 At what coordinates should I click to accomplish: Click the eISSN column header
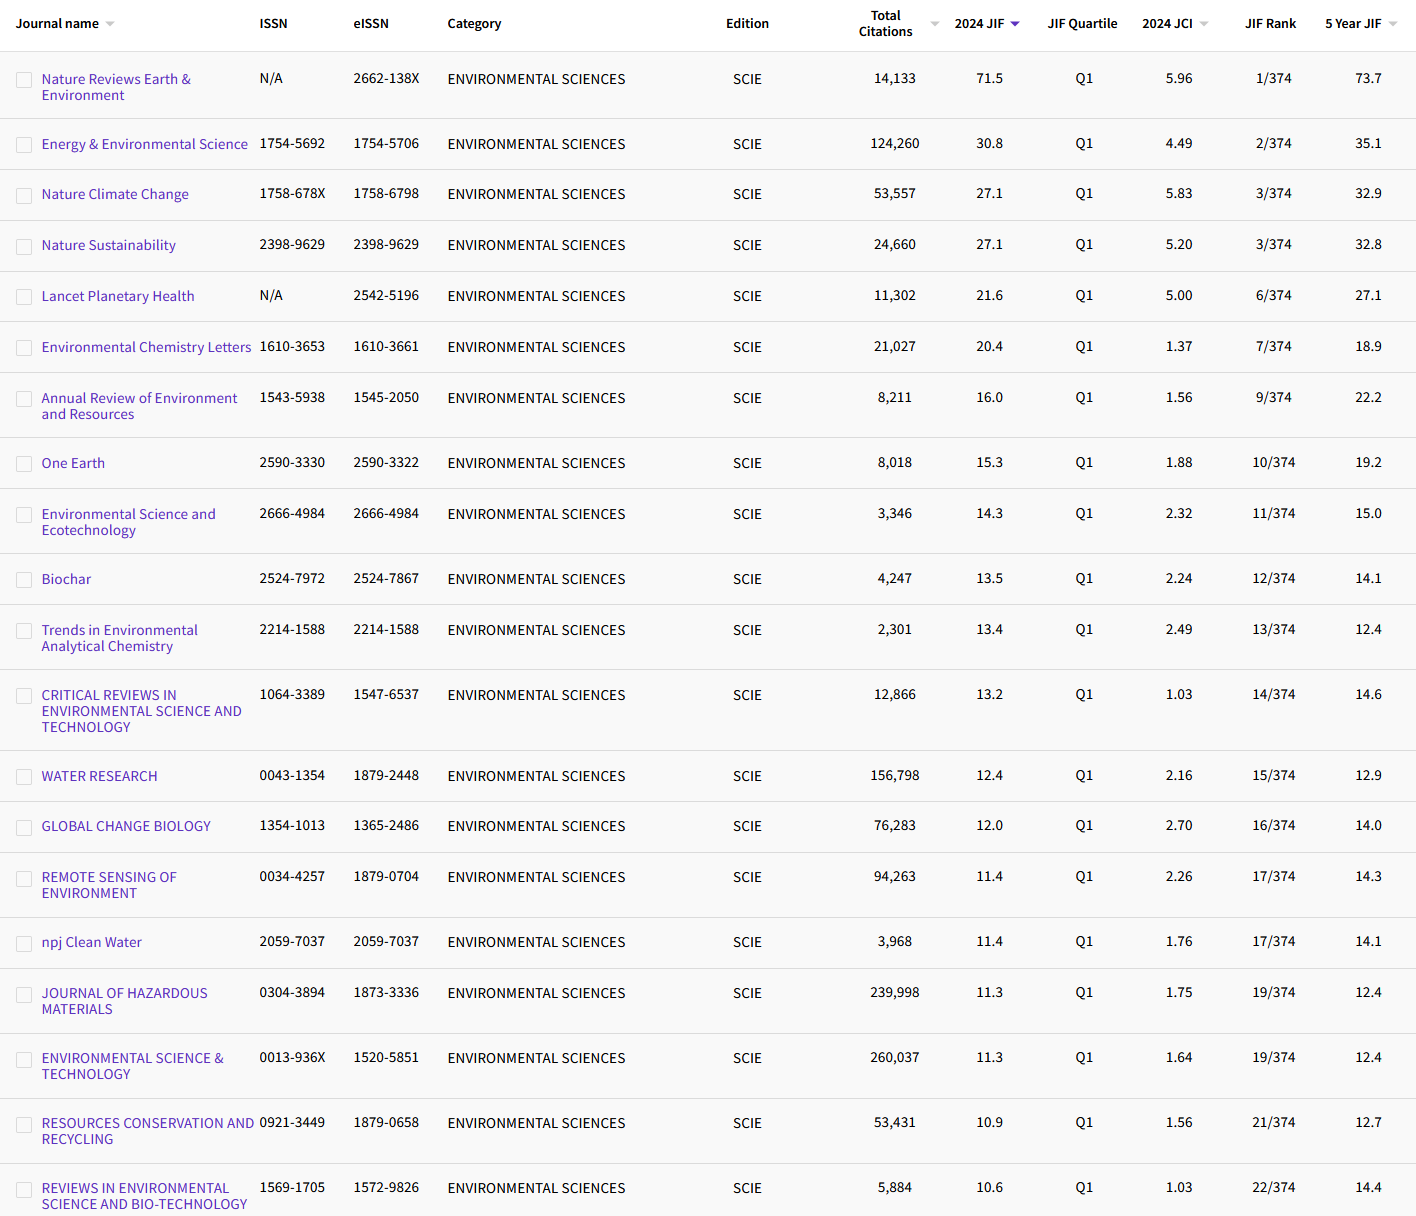371,24
